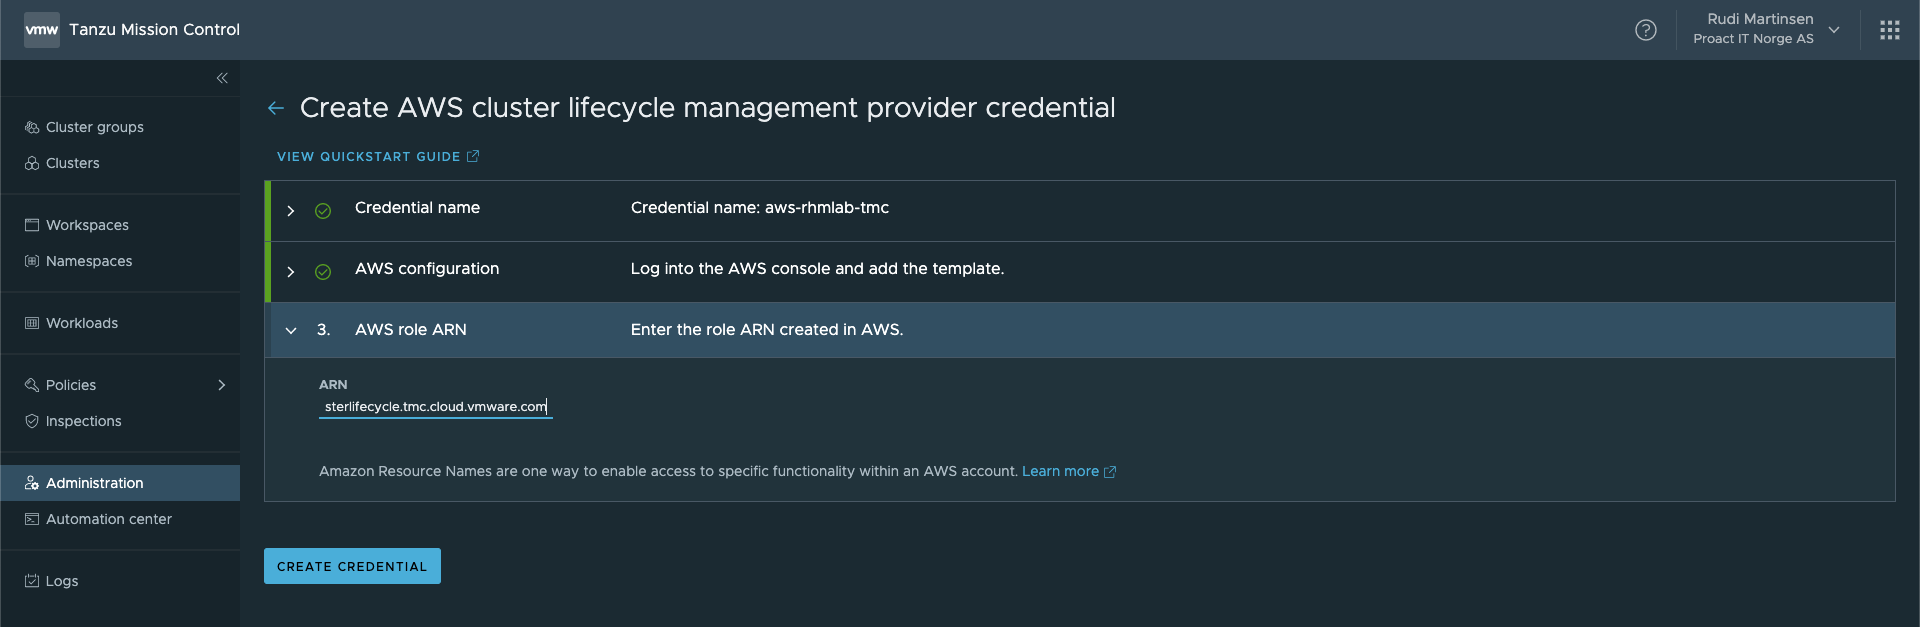Open Cluster groups in the sidebar
1920x627 pixels.
95,127
